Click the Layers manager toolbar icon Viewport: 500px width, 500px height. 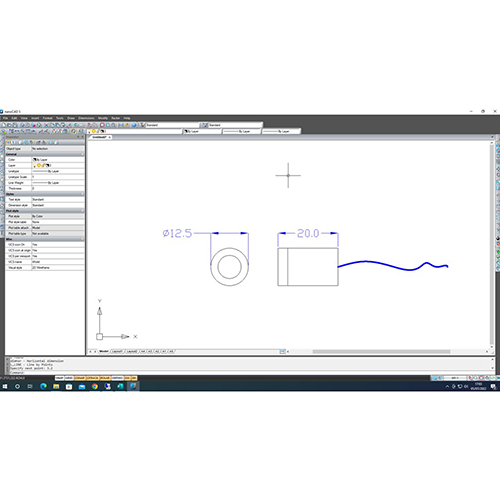pos(4,131)
